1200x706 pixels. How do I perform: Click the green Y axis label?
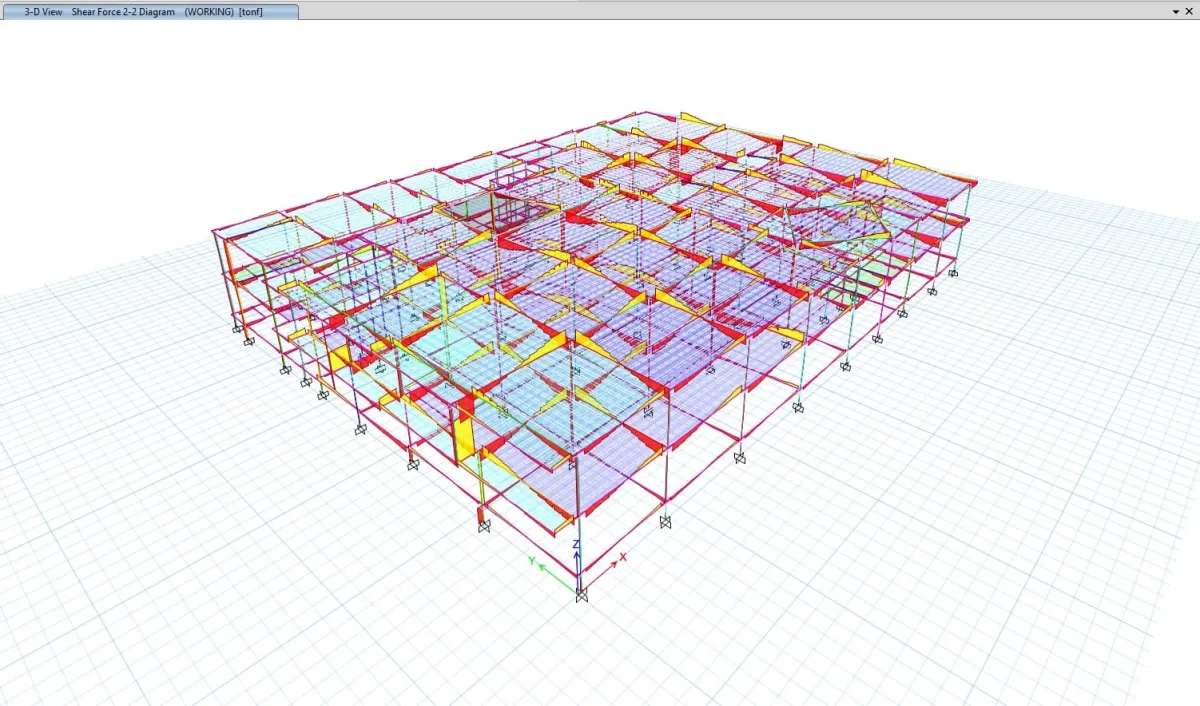532,561
